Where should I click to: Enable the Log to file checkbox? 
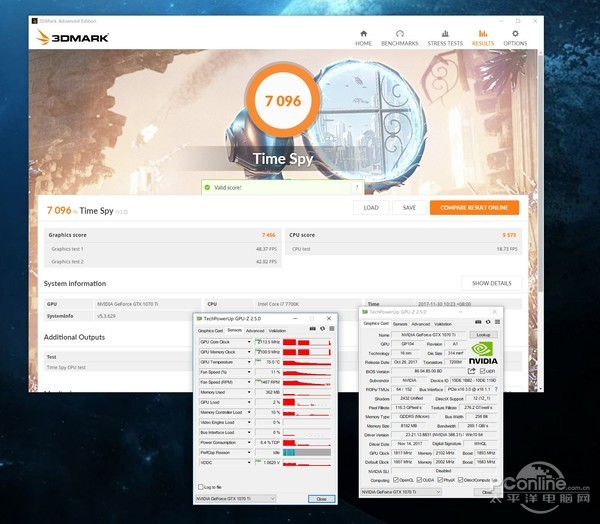pos(202,486)
